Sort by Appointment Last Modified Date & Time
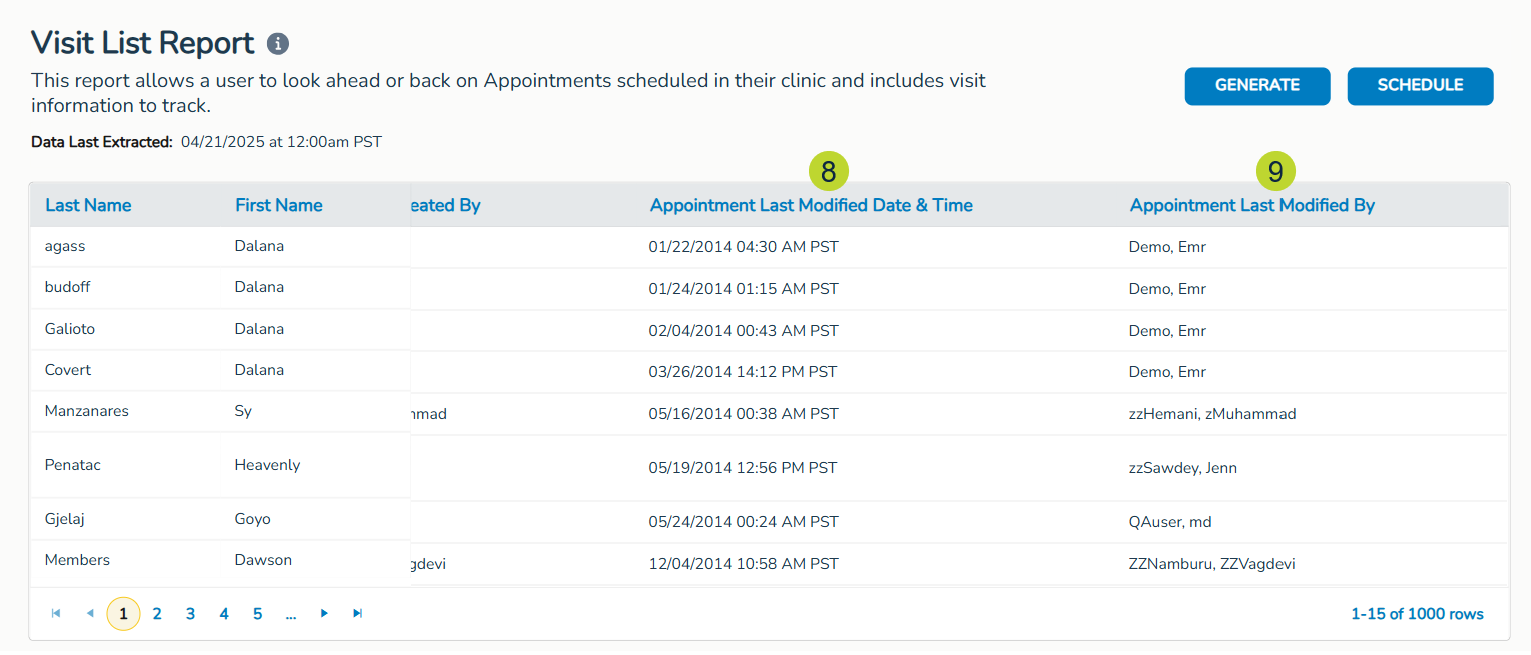The width and height of the screenshot is (1531, 655). point(811,205)
